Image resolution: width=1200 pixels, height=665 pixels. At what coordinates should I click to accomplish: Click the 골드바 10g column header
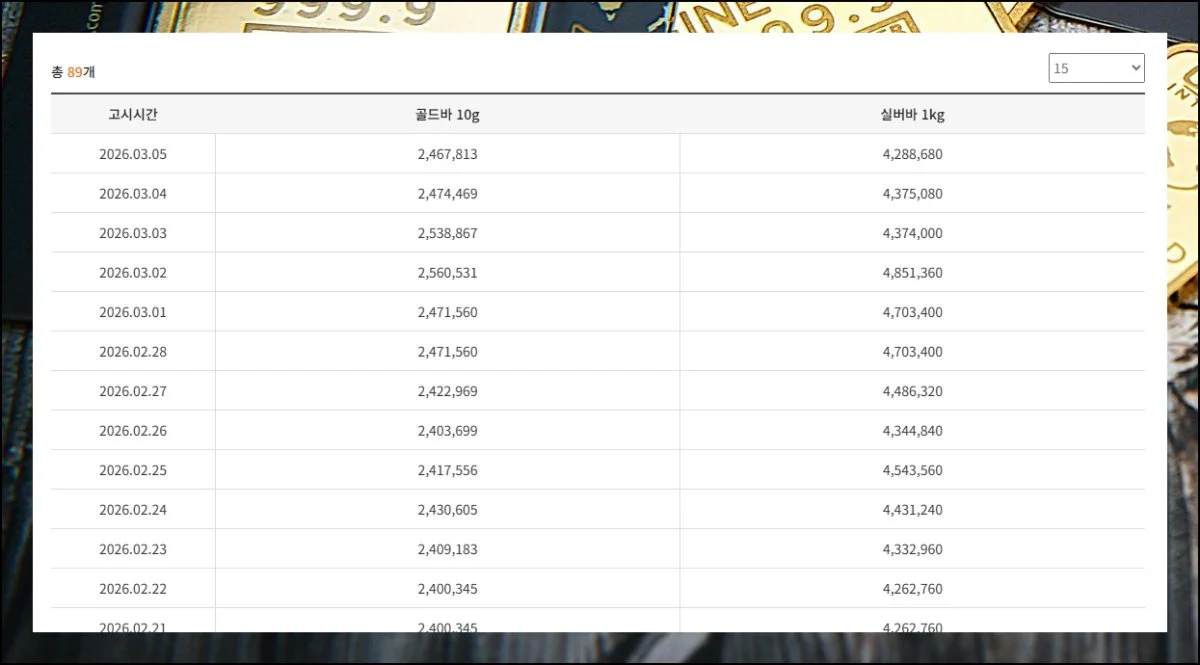point(447,115)
